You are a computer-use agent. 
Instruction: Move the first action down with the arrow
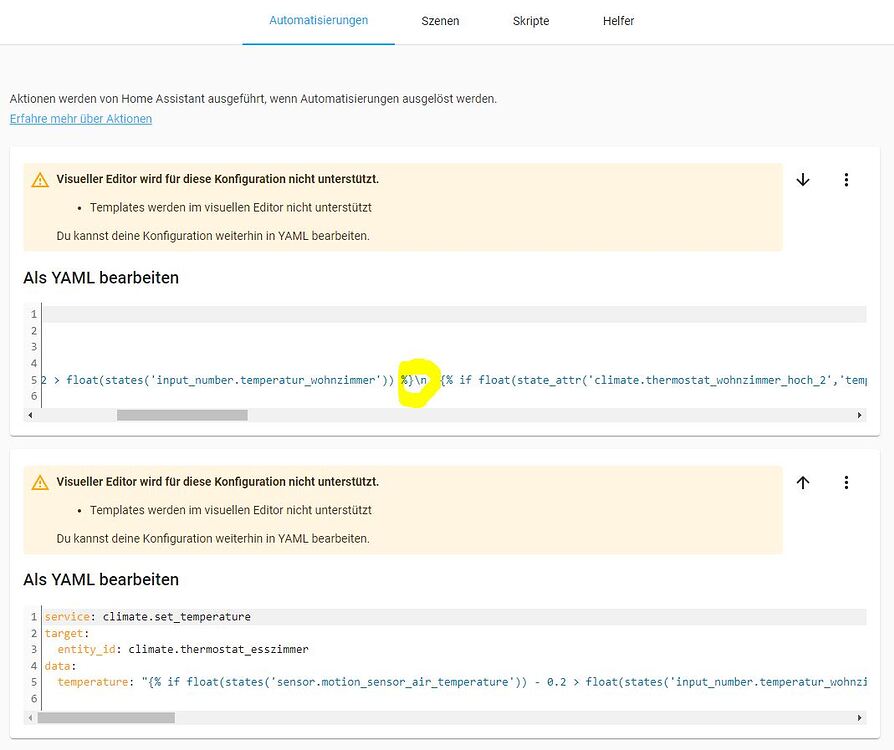(803, 180)
